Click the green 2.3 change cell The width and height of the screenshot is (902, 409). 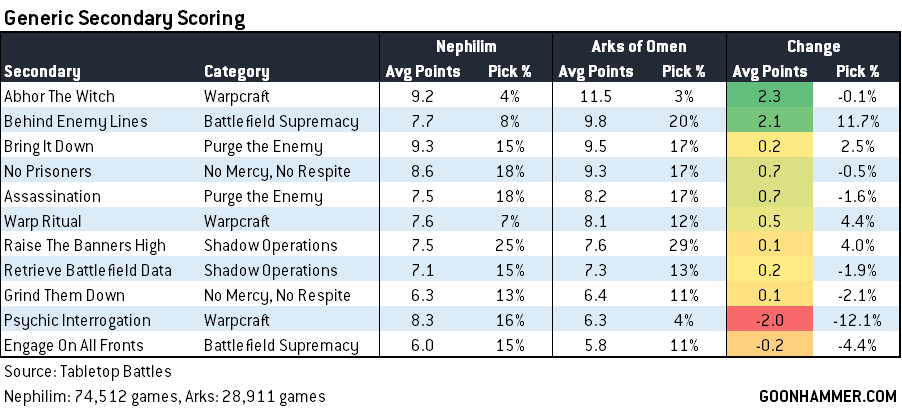(x=771, y=97)
